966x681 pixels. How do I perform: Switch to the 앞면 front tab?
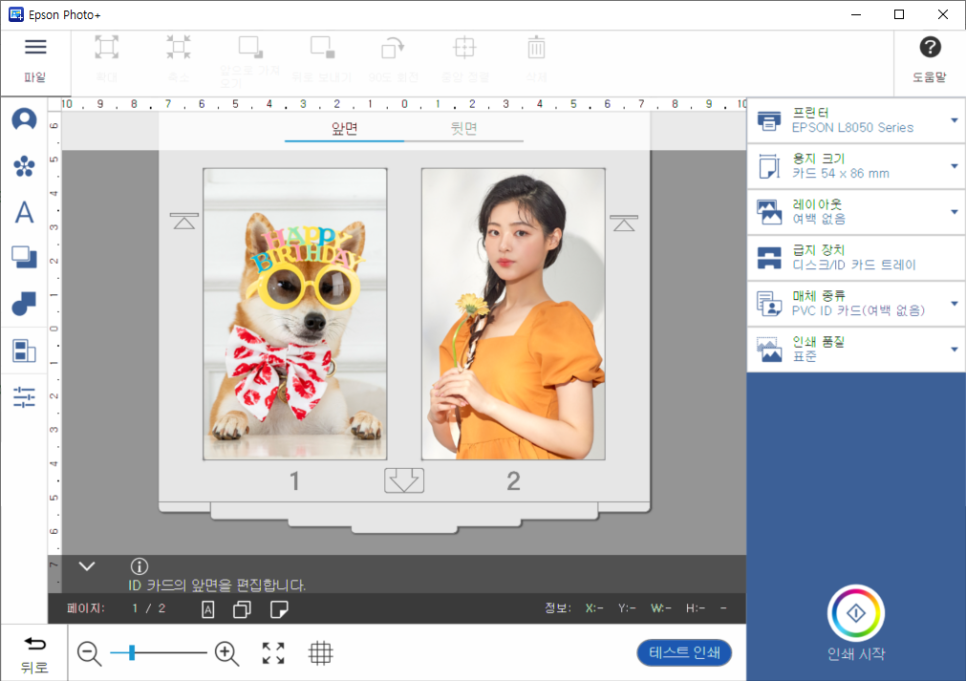click(x=344, y=129)
